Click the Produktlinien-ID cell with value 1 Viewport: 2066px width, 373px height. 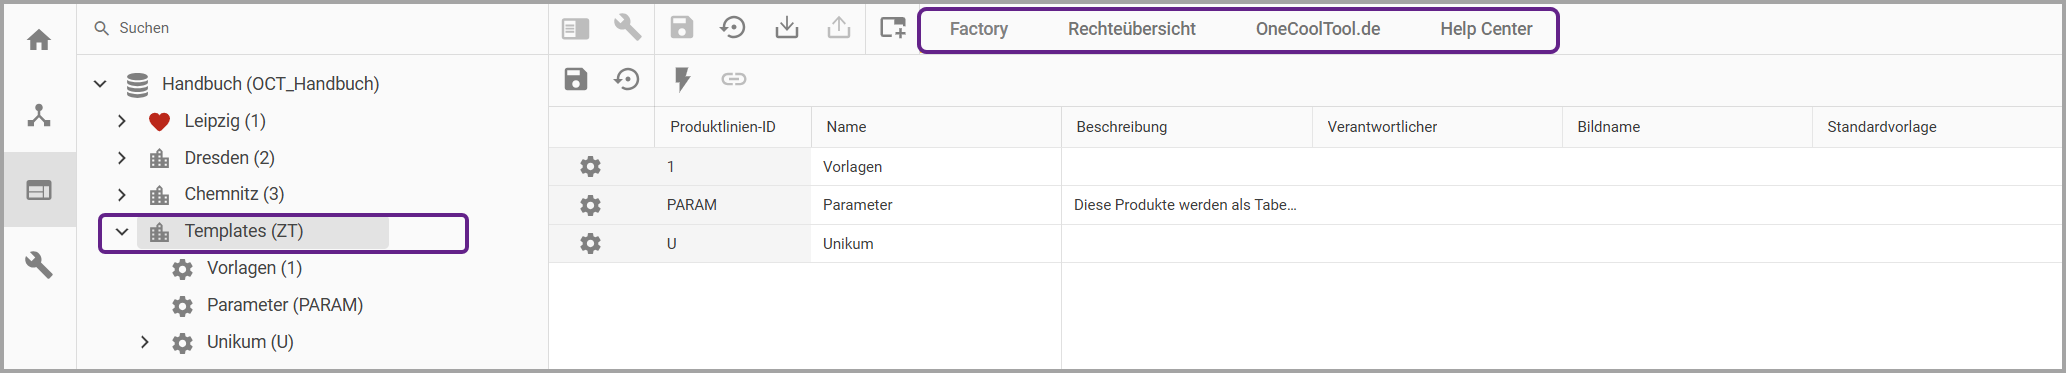pos(733,167)
